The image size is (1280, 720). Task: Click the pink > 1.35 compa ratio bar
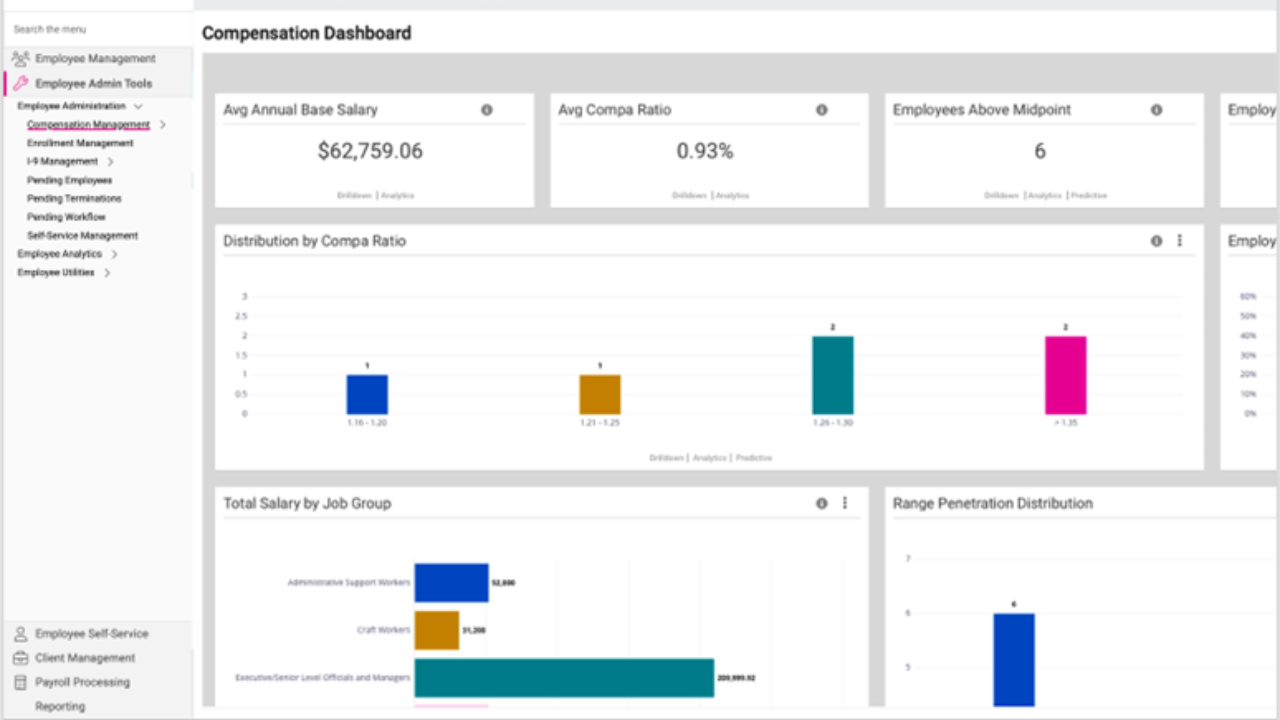pyautogui.click(x=1066, y=375)
